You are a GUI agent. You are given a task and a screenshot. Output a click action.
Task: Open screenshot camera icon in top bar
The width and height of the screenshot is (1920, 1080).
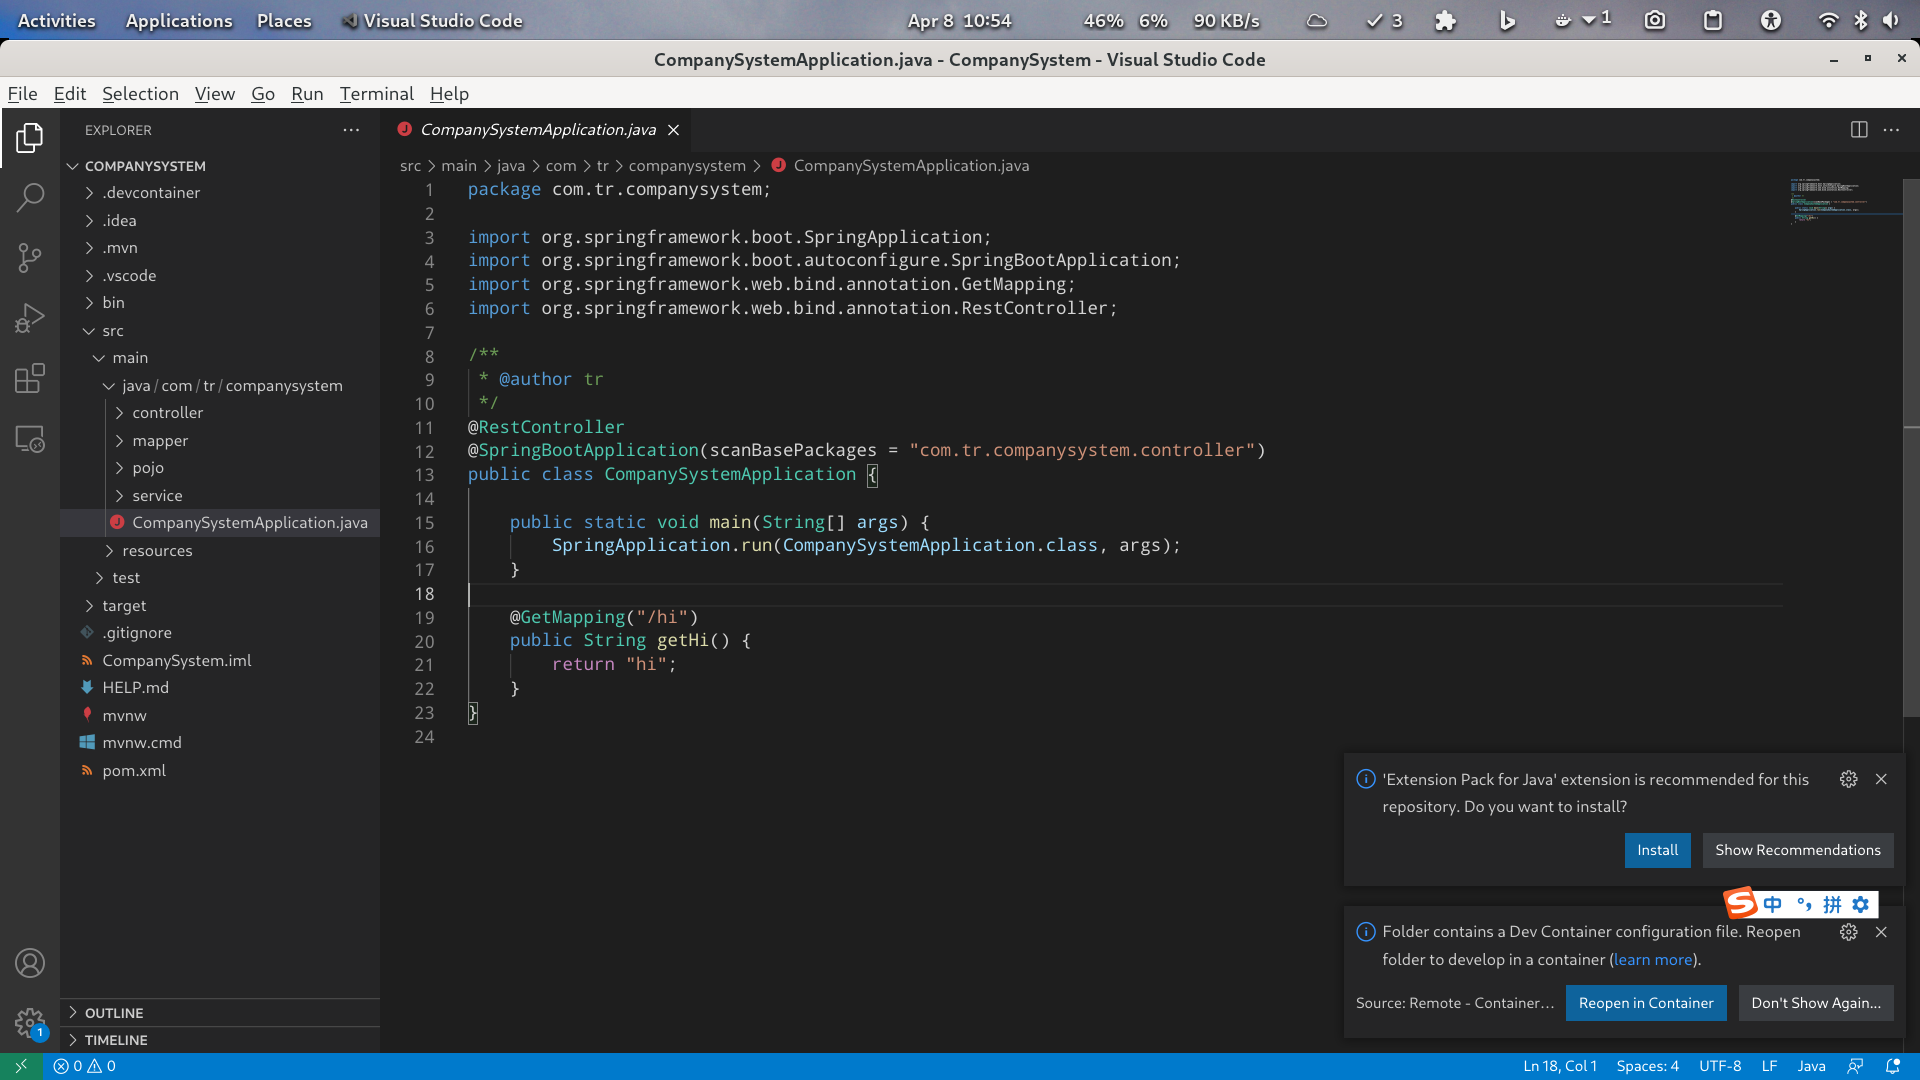pyautogui.click(x=1655, y=20)
